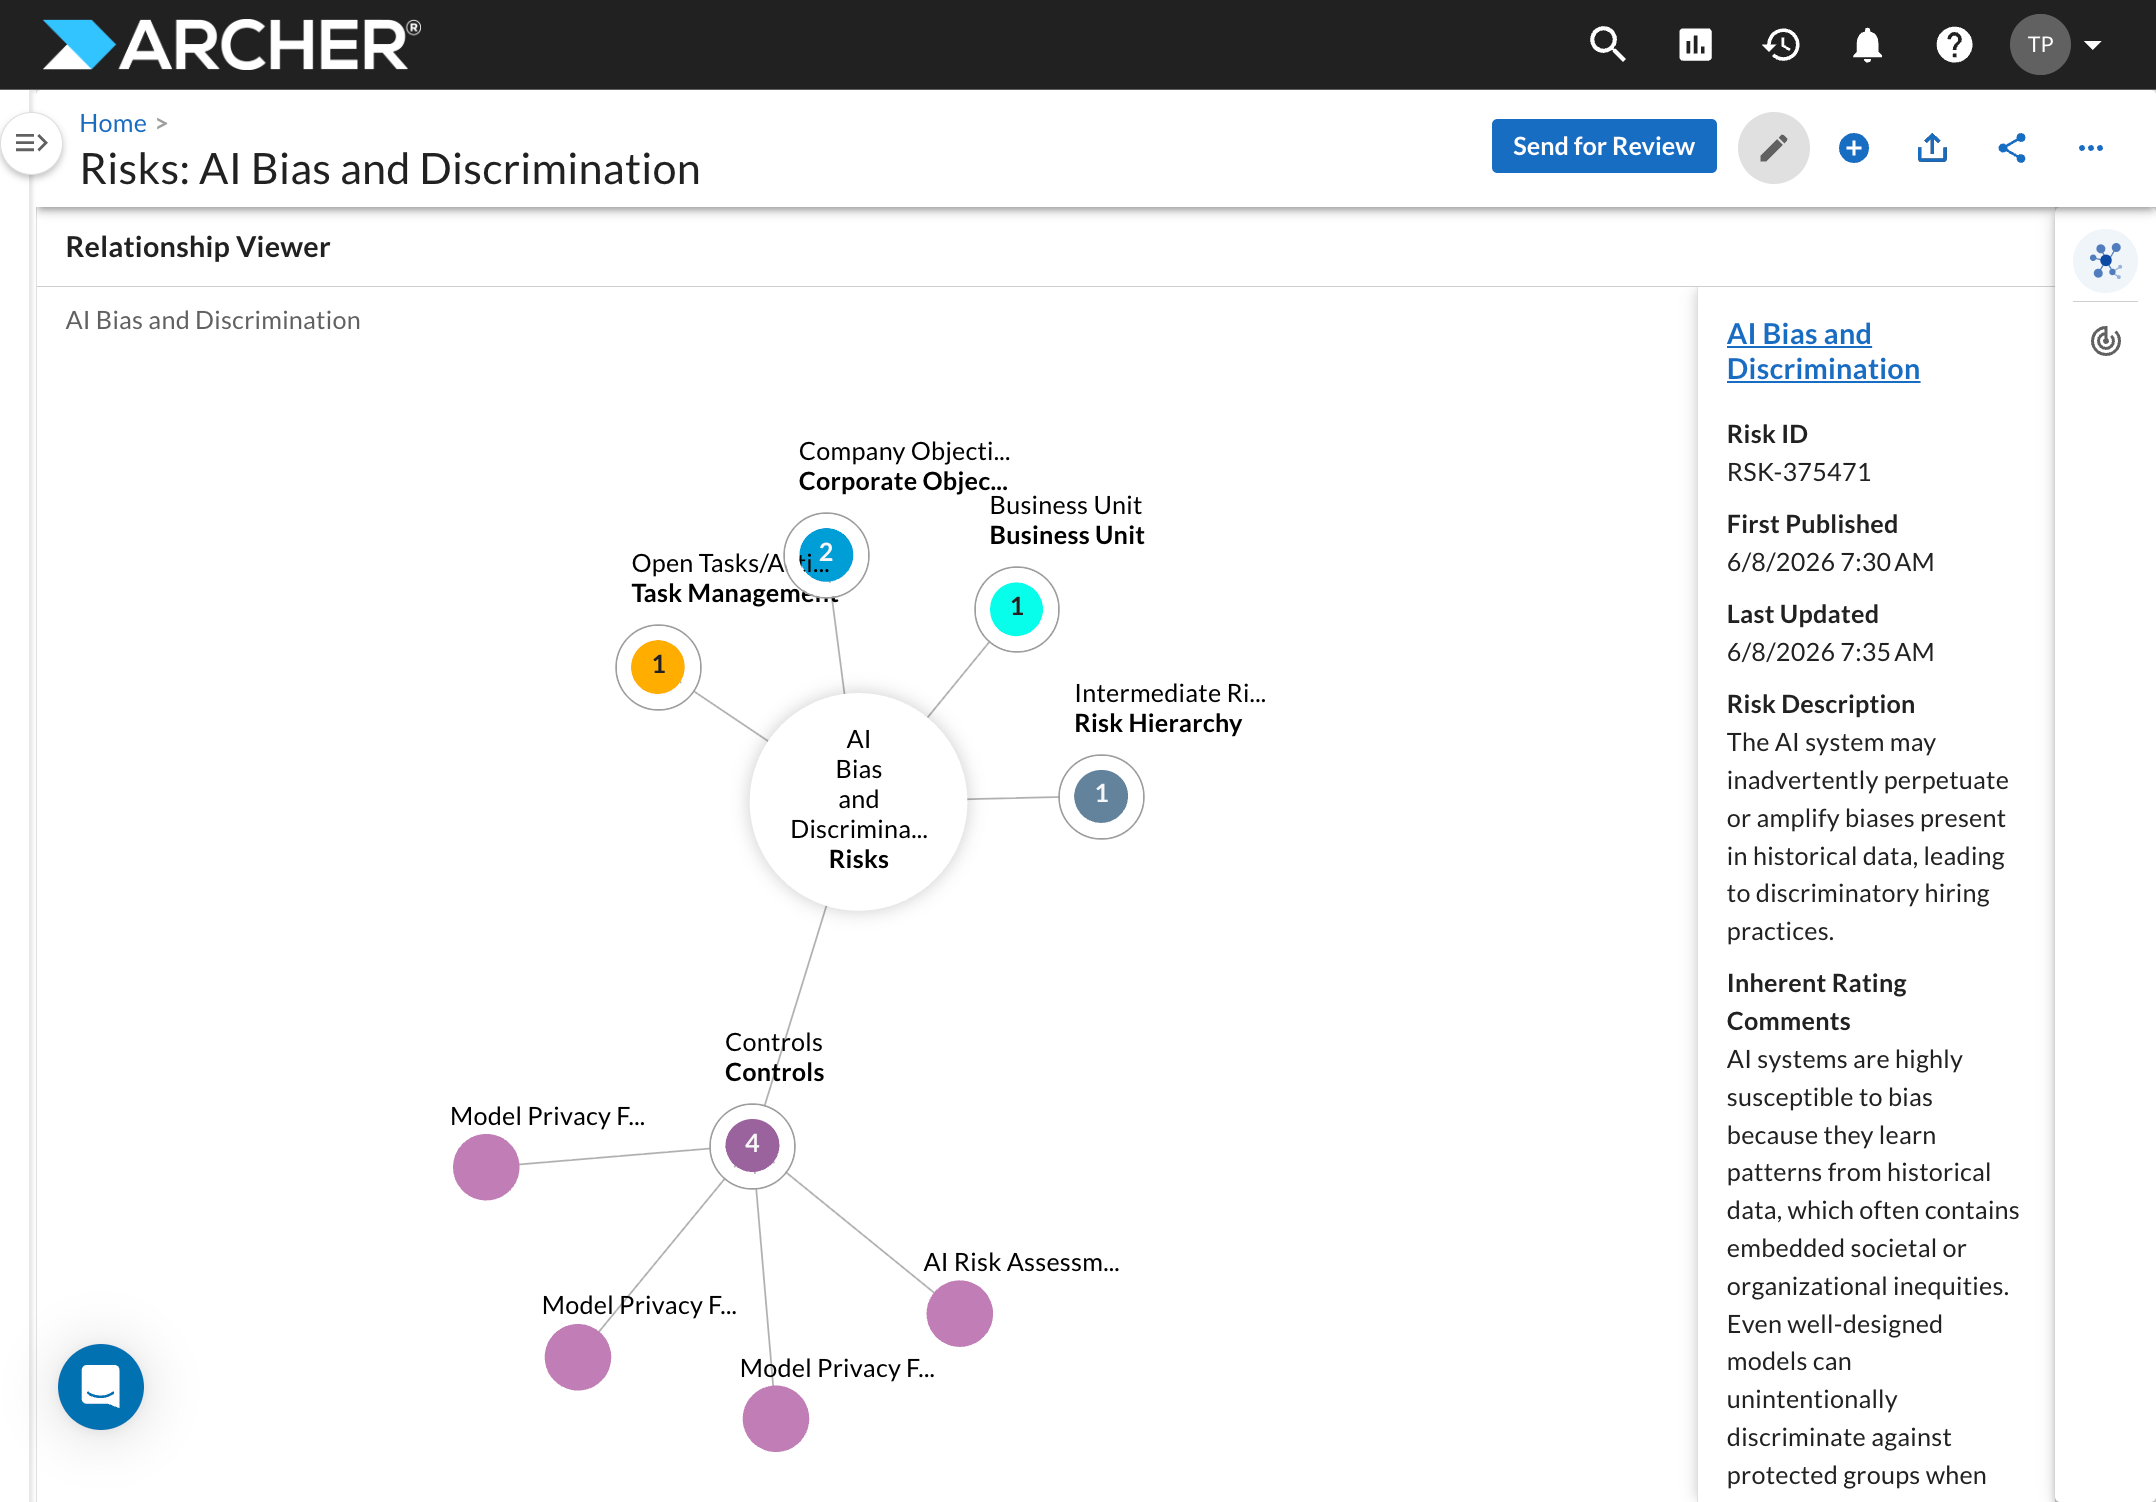Open the global search icon
Image resolution: width=2156 pixels, height=1502 pixels.
click(1607, 45)
